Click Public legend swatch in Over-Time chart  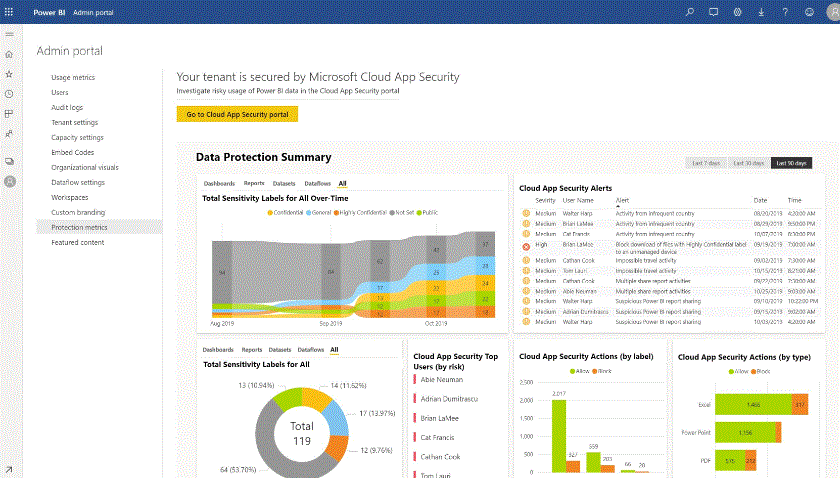tap(419, 213)
